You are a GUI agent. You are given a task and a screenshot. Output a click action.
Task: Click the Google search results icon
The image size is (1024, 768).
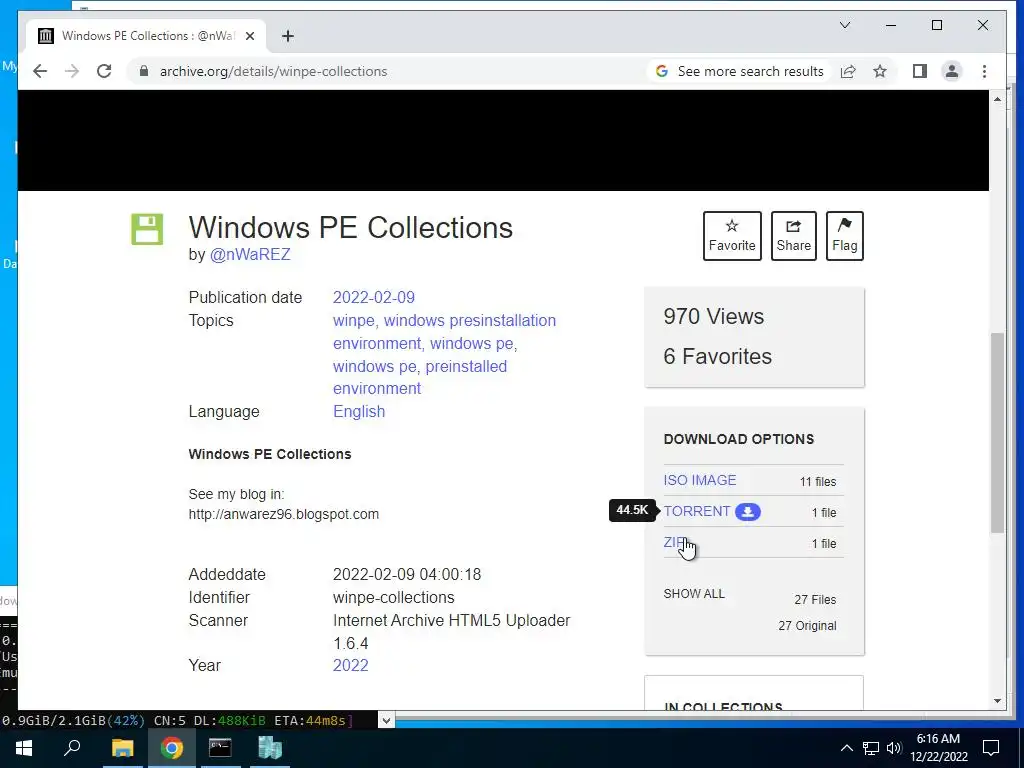coord(662,71)
